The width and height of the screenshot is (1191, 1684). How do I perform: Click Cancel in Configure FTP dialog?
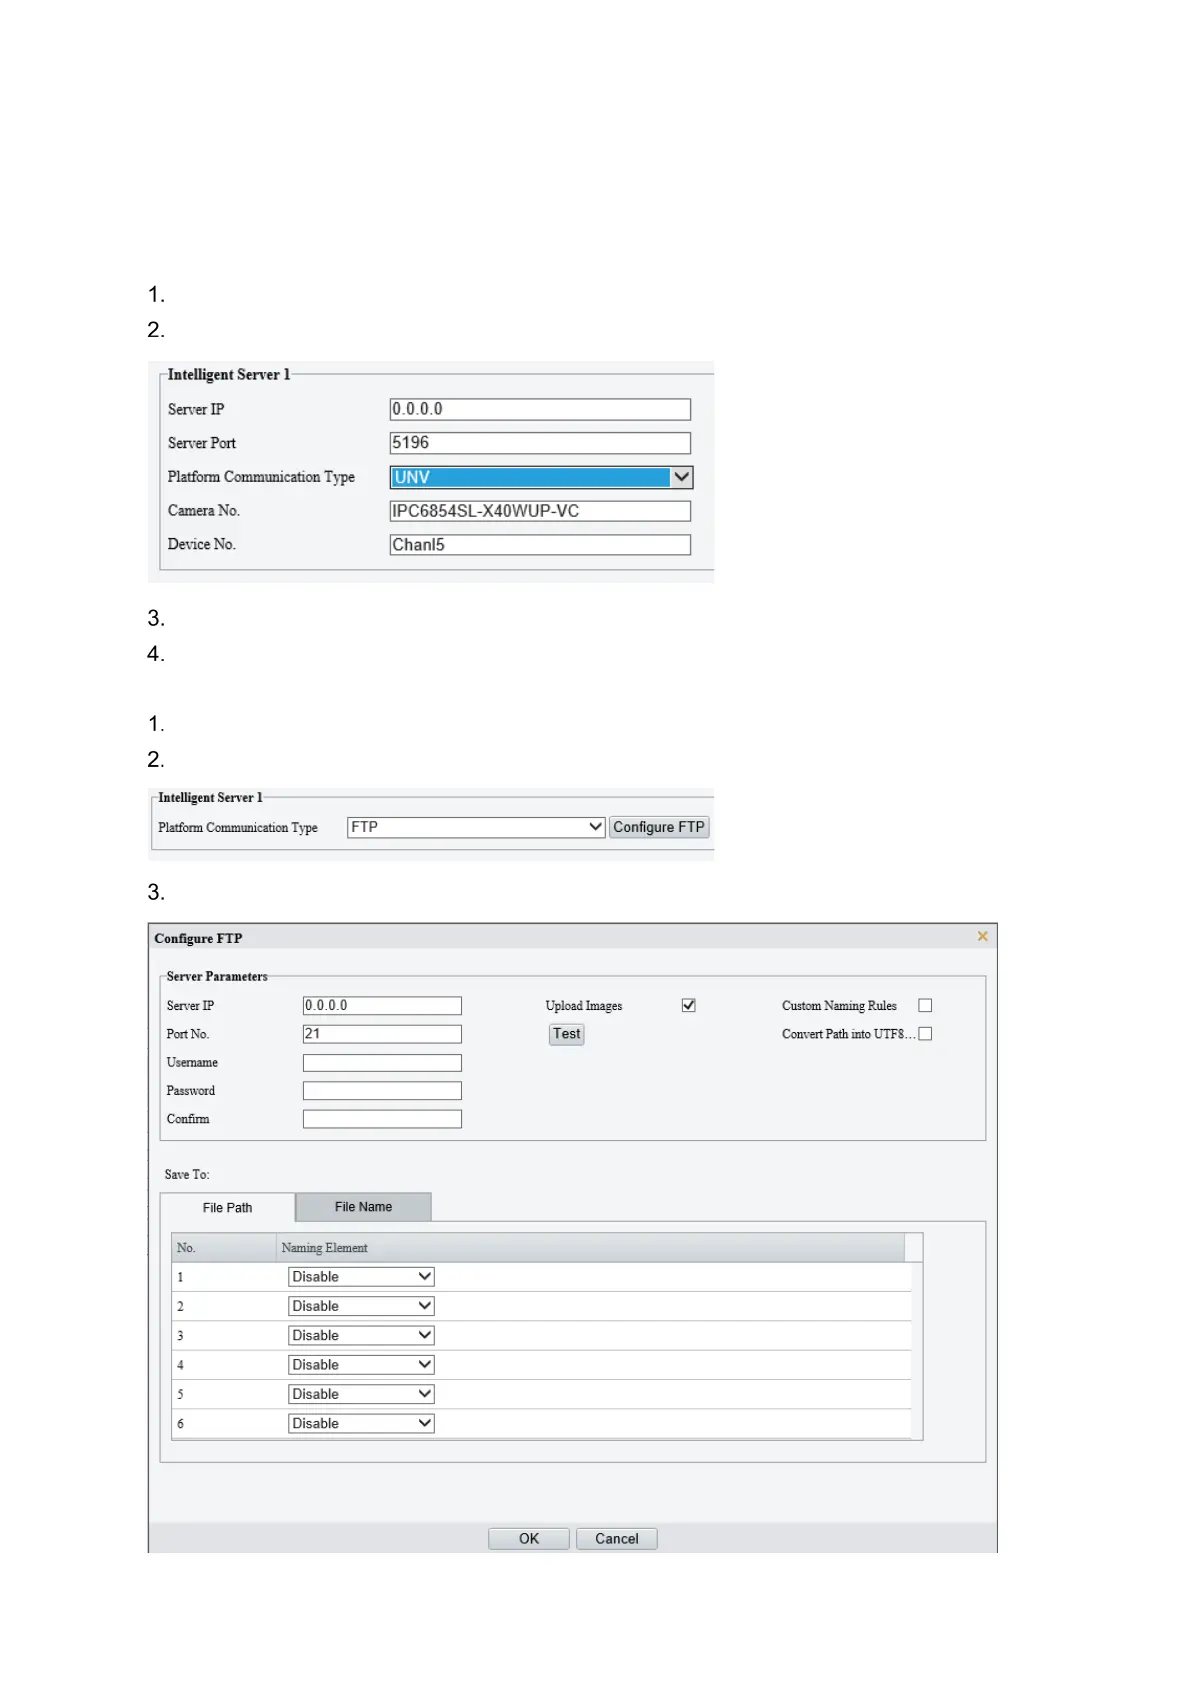(x=616, y=1539)
